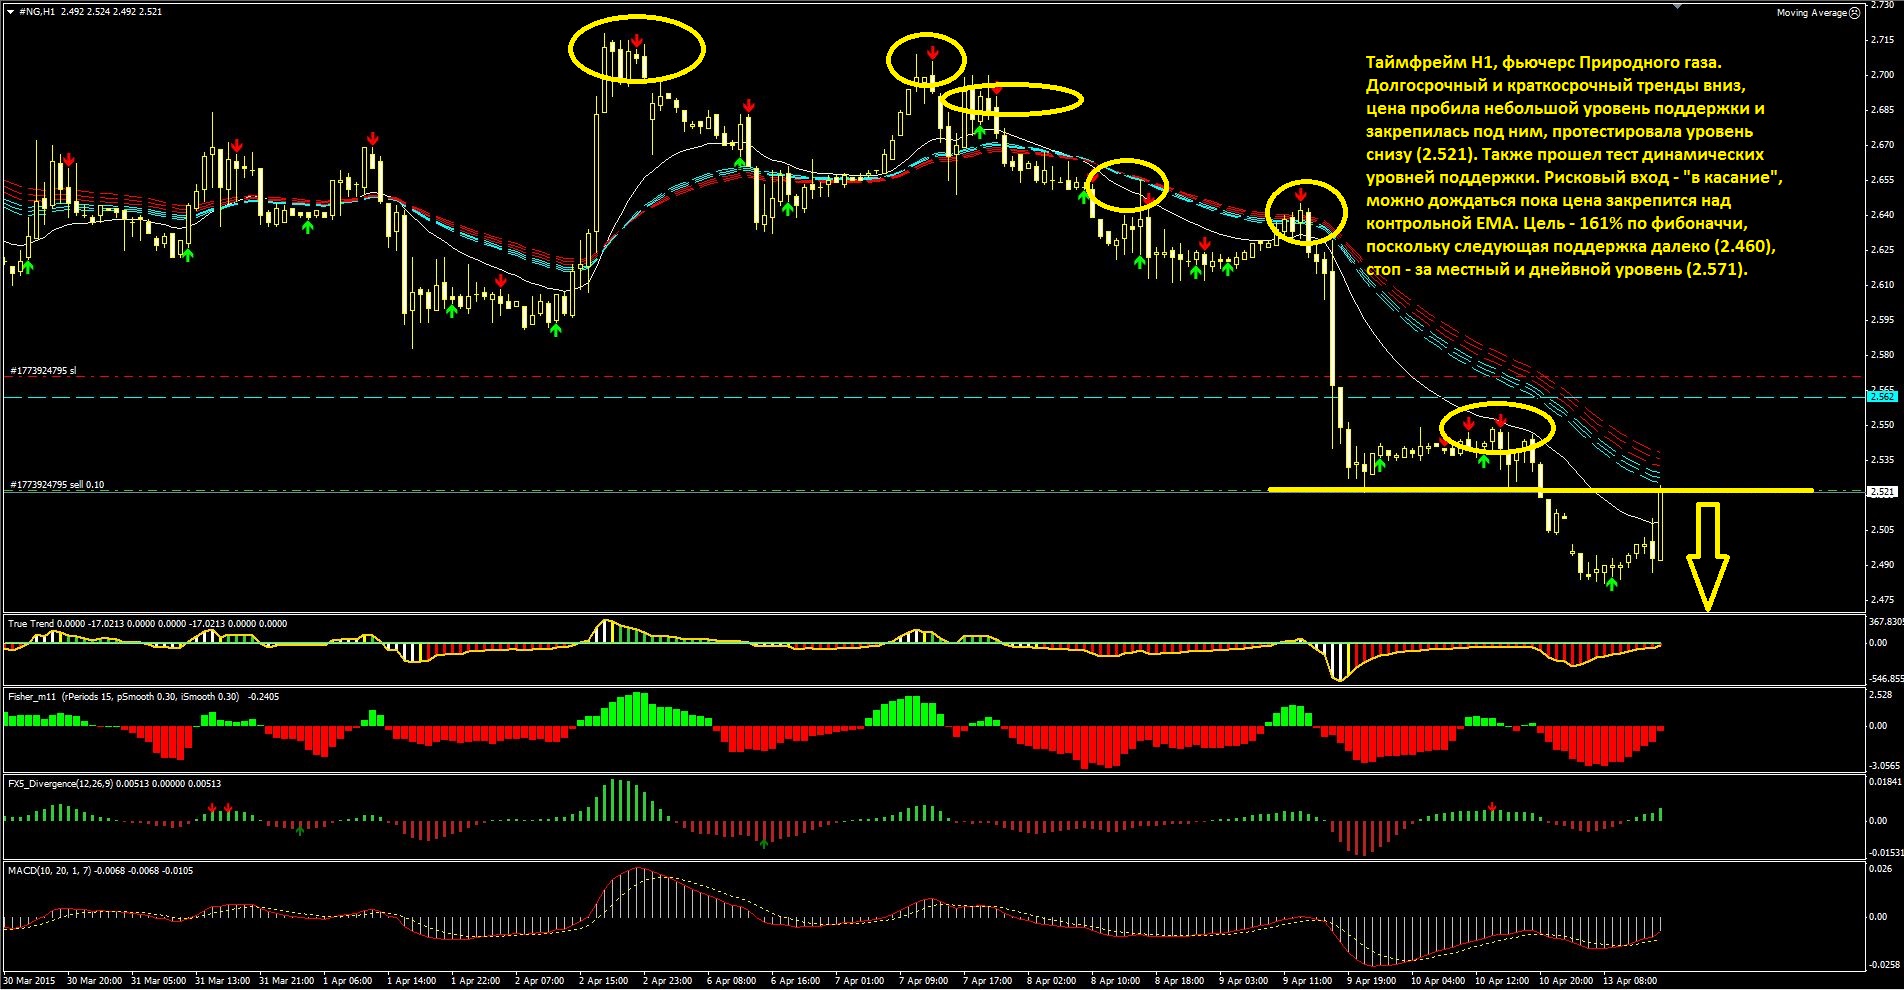
Task: Click the 2.562 price tag on the axis
Action: pos(1882,397)
